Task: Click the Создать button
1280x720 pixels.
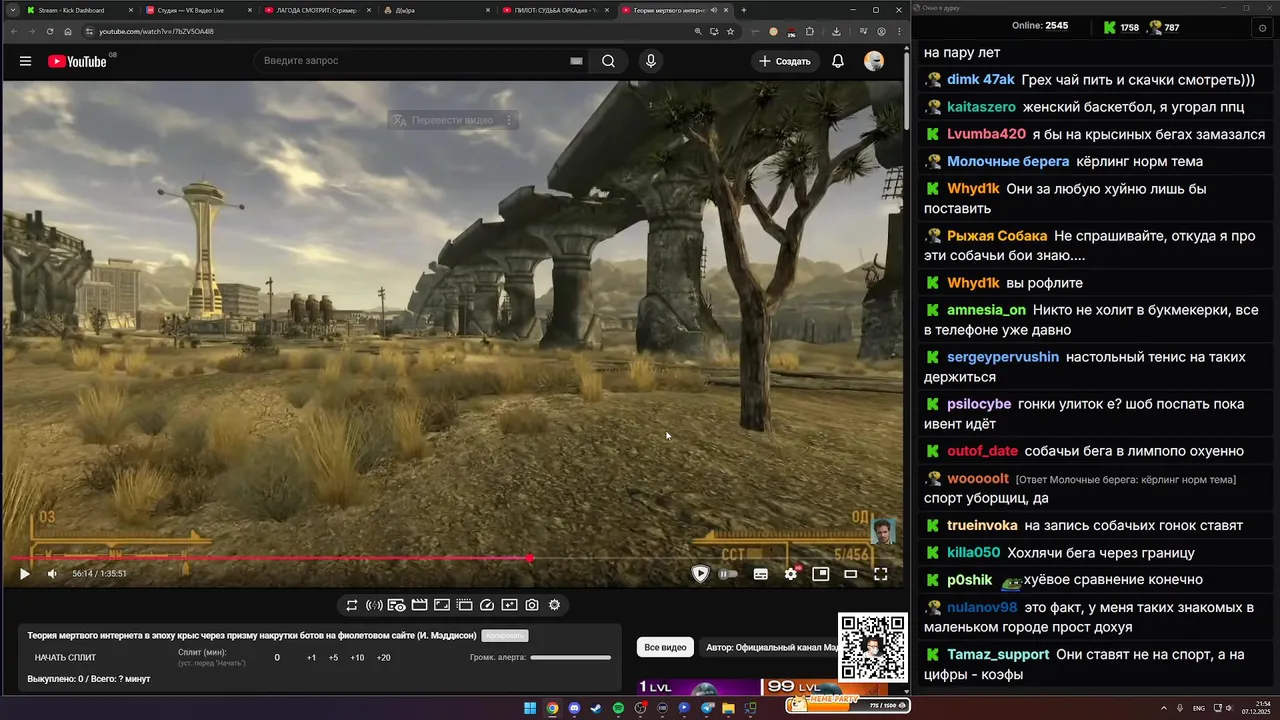Action: click(x=785, y=61)
